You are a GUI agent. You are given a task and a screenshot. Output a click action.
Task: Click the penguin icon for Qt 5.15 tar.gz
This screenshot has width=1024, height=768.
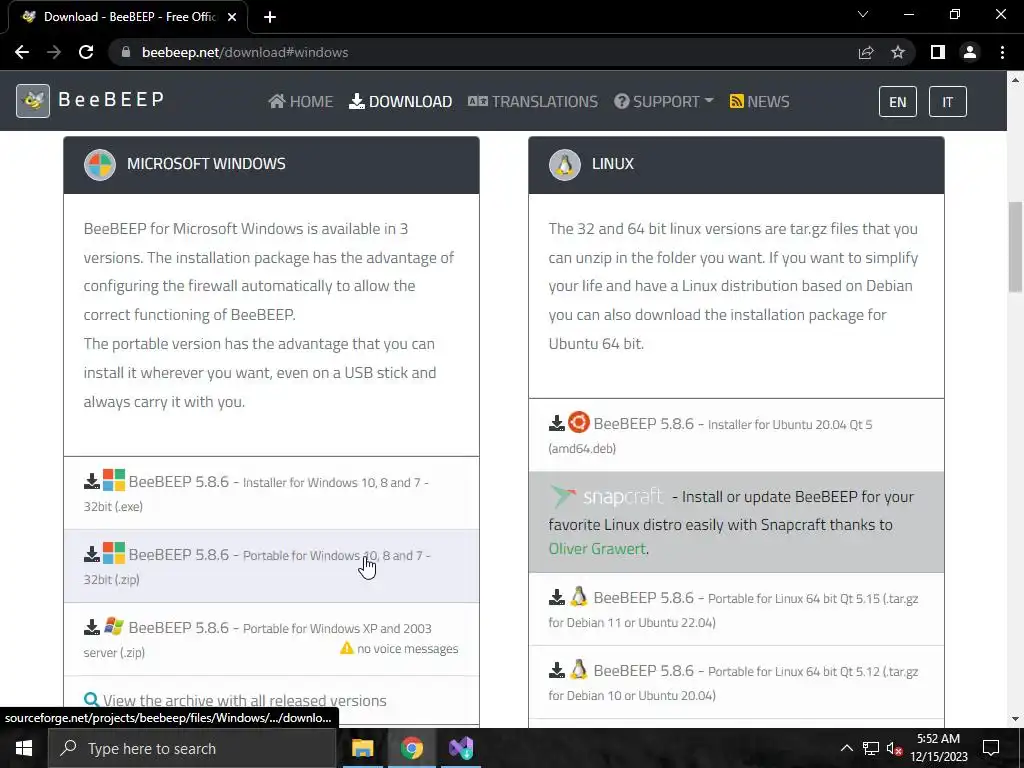tap(579, 597)
